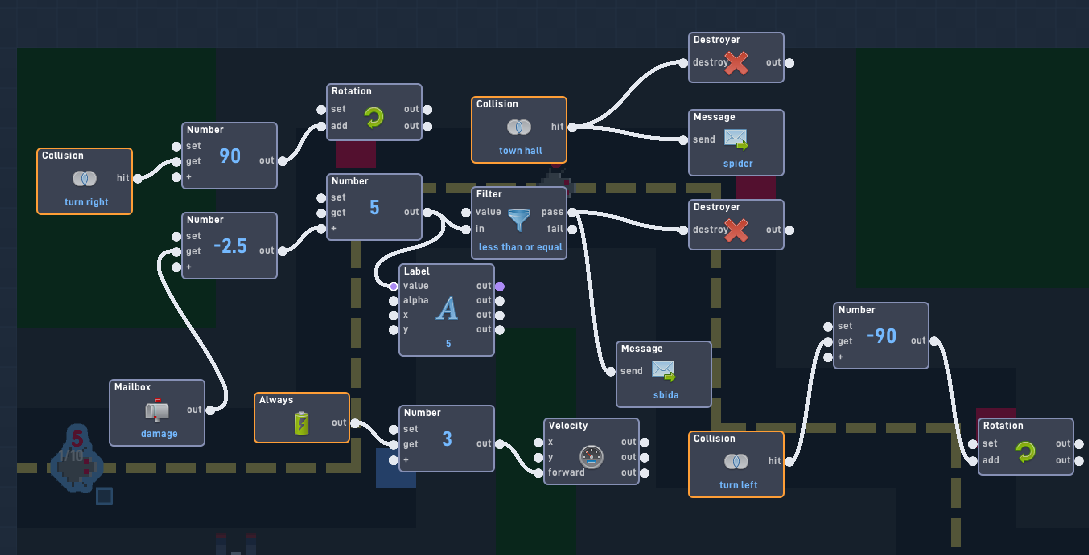The height and width of the screenshot is (555, 1089).
Task: Click the 'out' port of Number 3
Action: 500,443
